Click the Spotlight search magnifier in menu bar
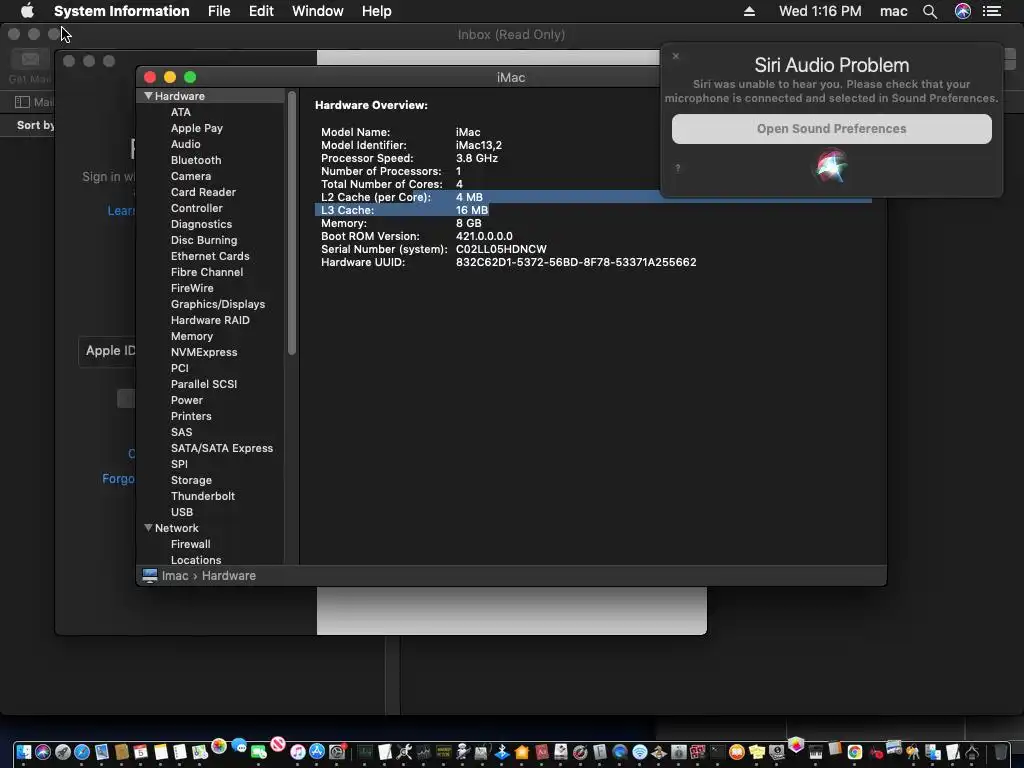 [930, 11]
